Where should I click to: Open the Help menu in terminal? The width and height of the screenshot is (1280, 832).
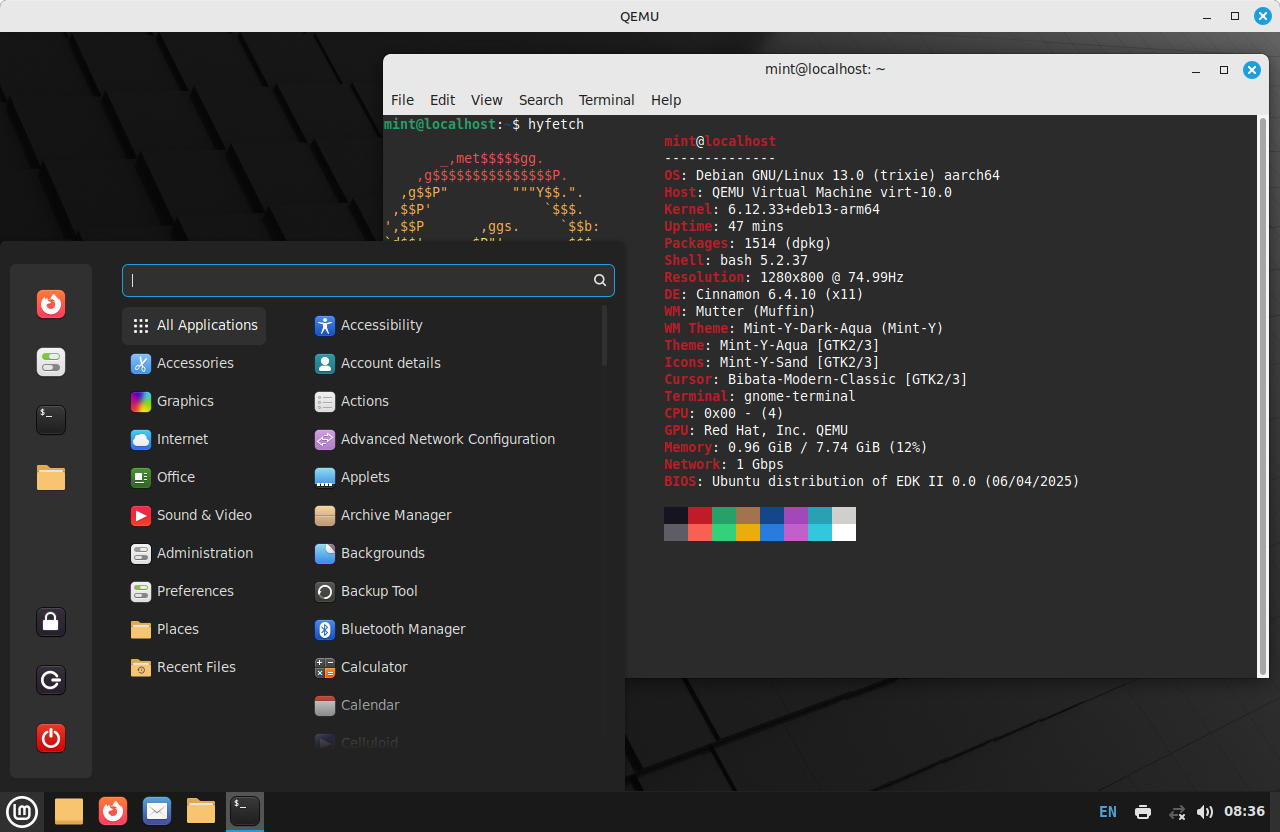tap(666, 100)
